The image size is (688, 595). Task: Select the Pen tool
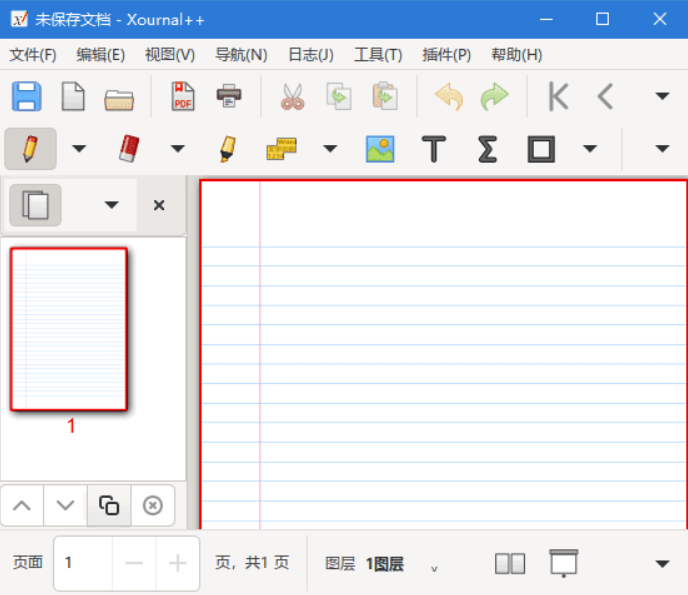pyautogui.click(x=30, y=149)
